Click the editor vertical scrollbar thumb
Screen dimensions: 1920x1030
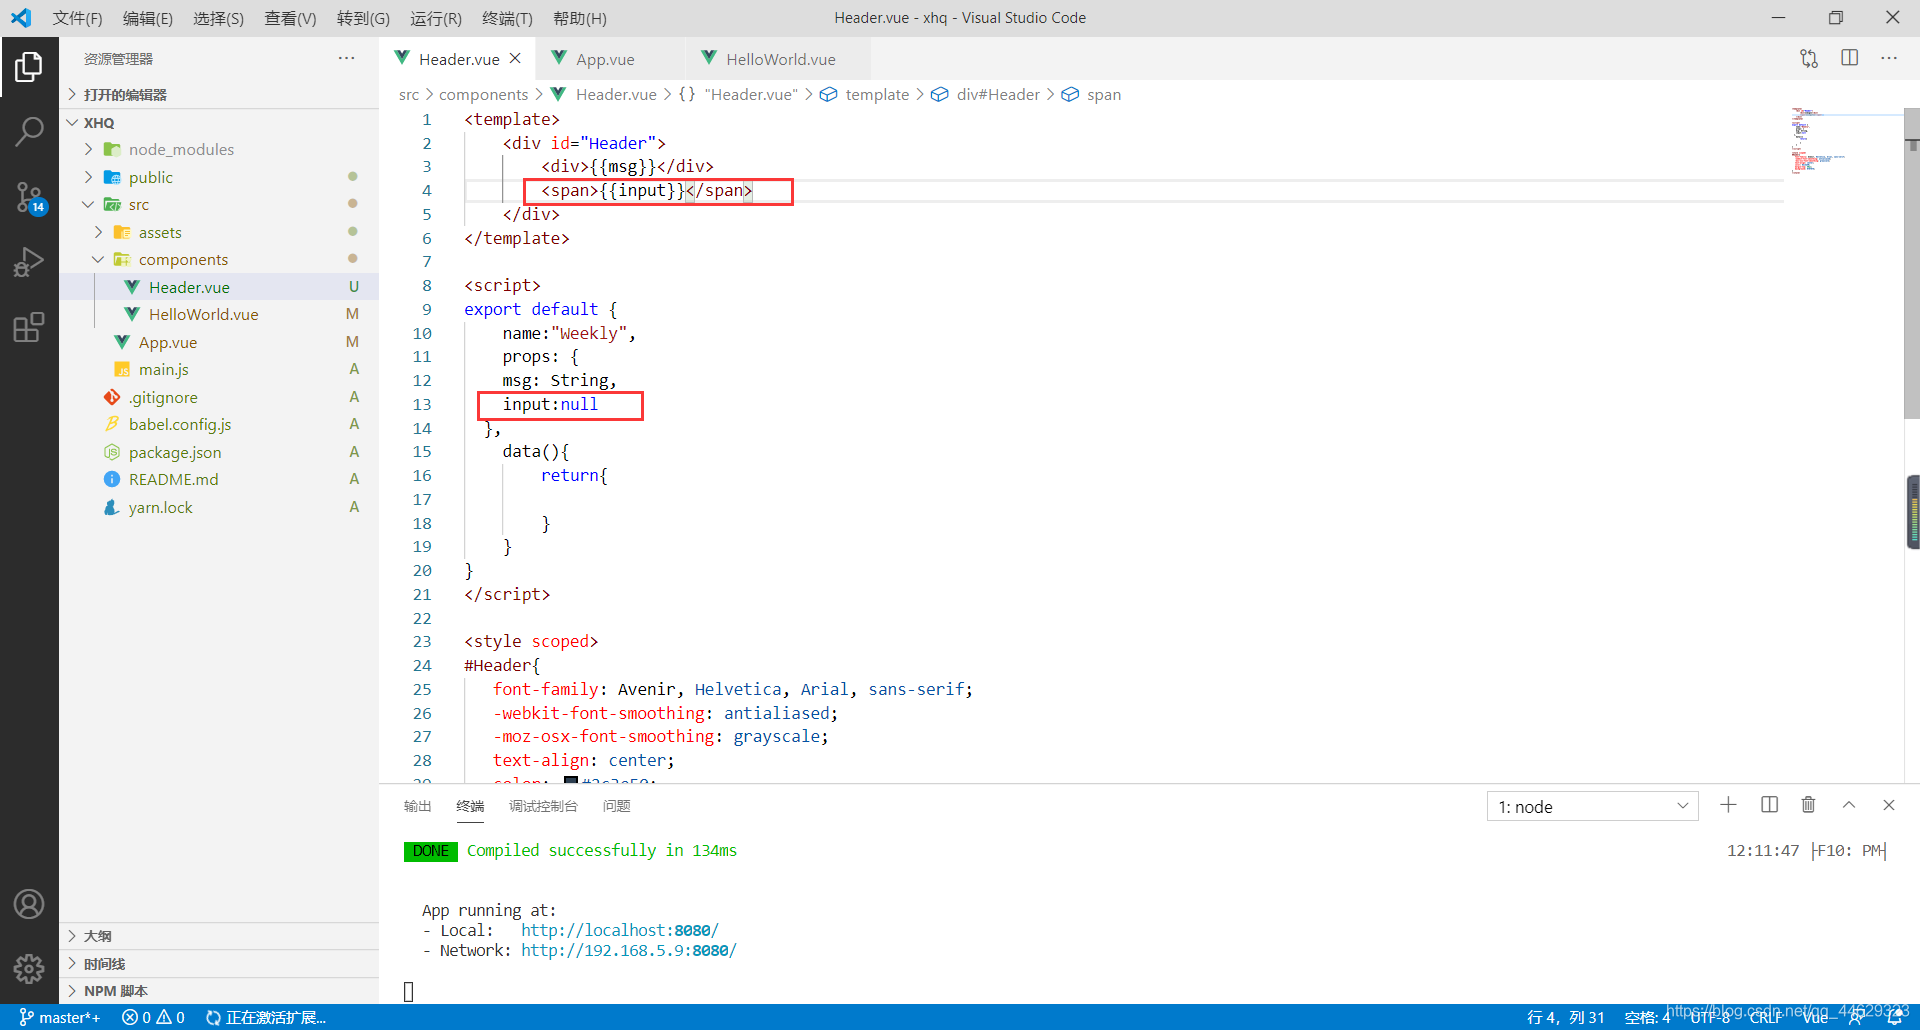click(x=1912, y=262)
